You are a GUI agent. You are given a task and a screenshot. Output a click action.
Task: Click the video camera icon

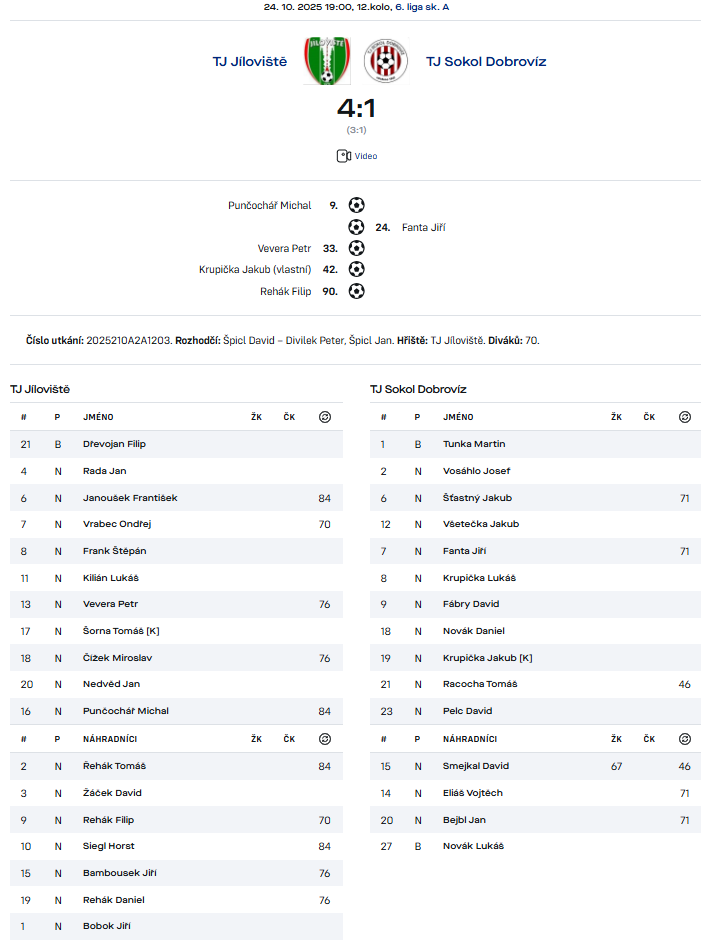[x=343, y=156]
